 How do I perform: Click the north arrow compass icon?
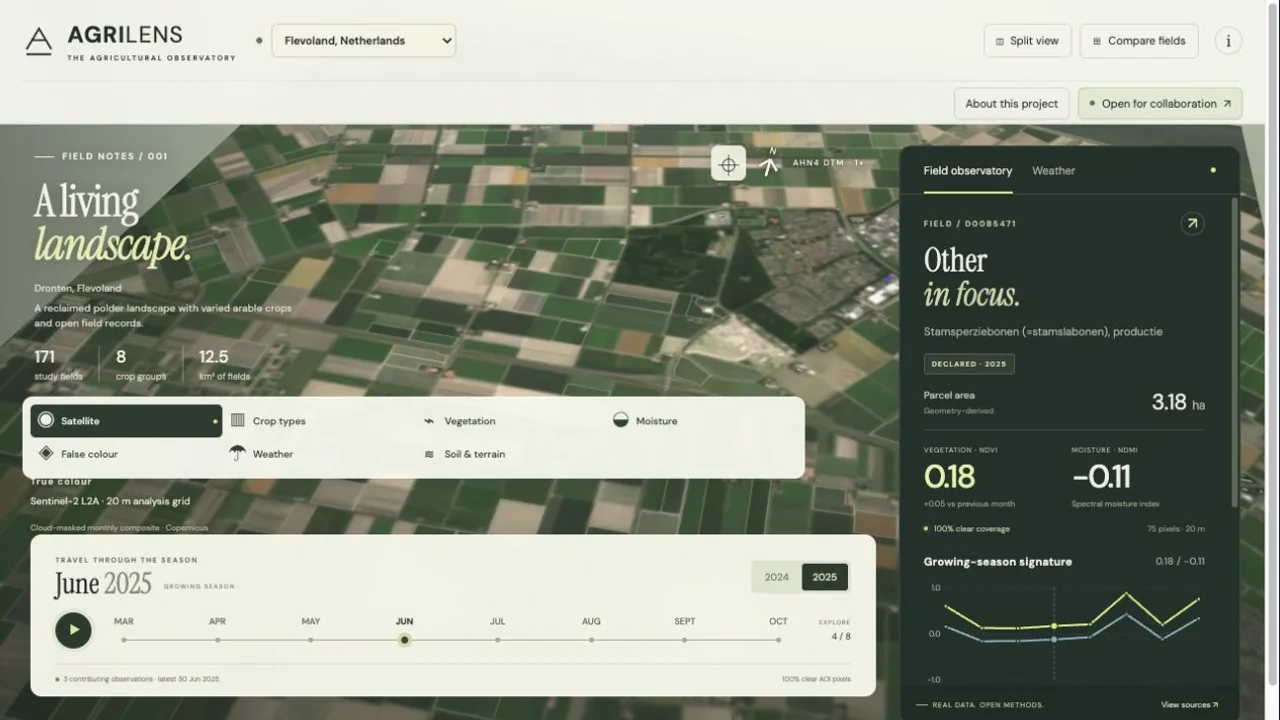click(769, 162)
